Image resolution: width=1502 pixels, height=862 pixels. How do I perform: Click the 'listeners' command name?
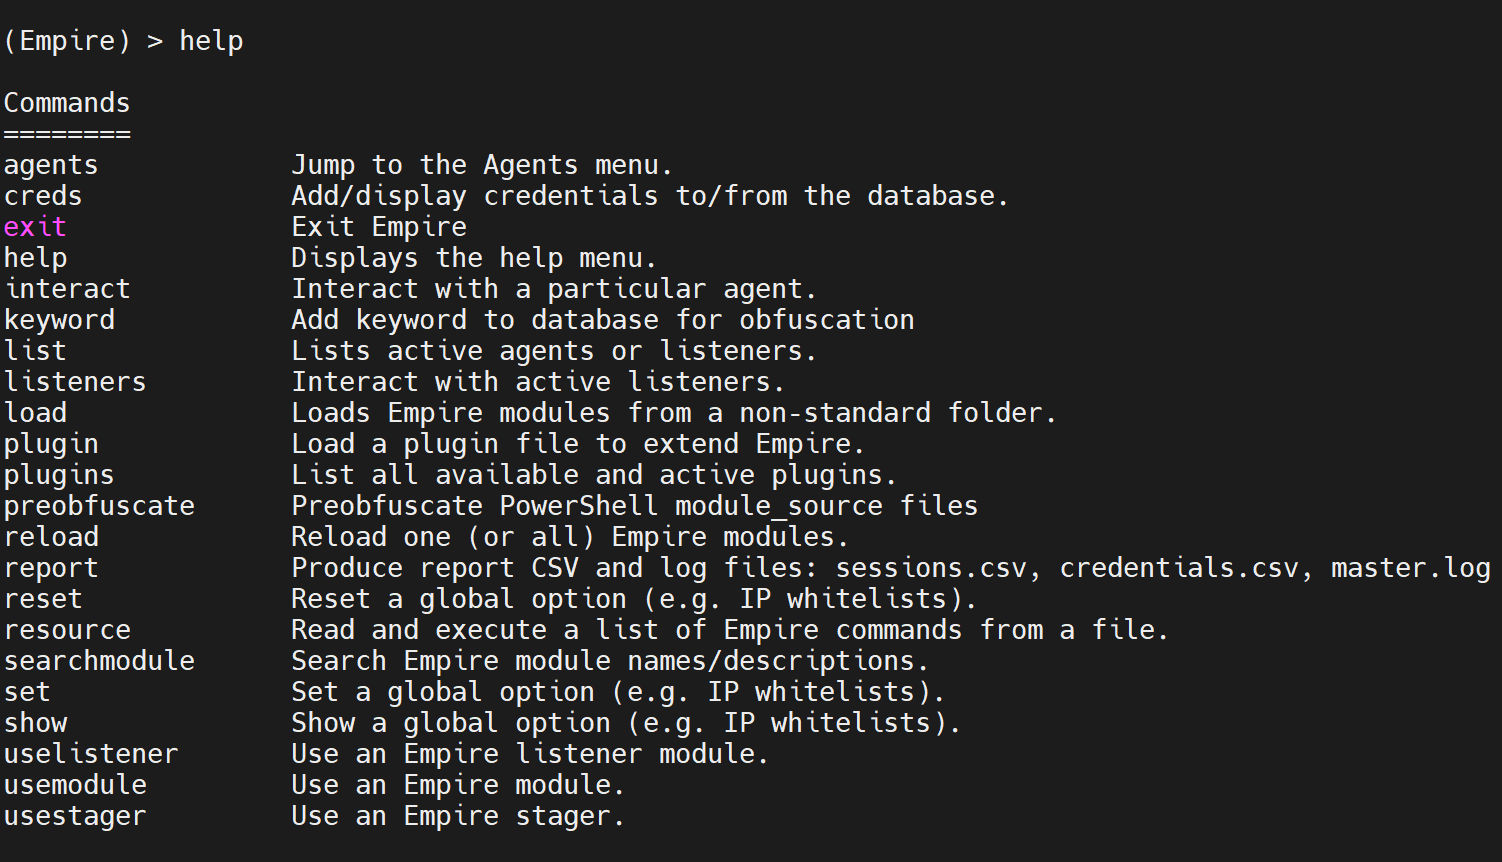75,382
